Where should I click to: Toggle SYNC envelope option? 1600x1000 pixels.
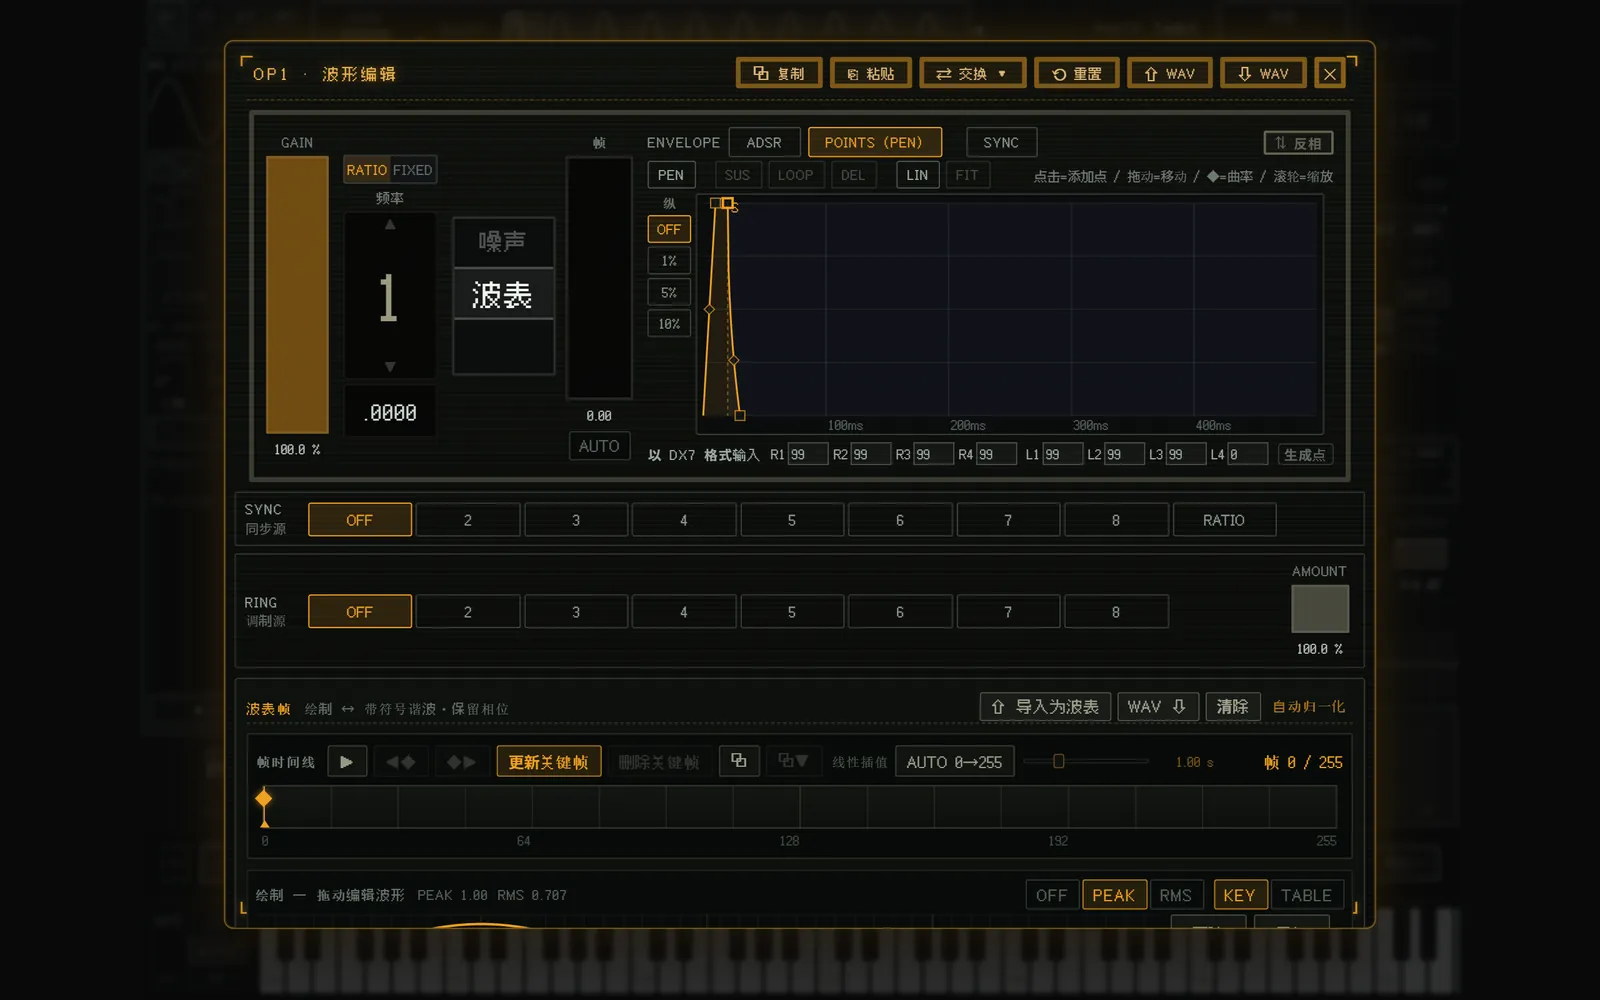[1001, 143]
